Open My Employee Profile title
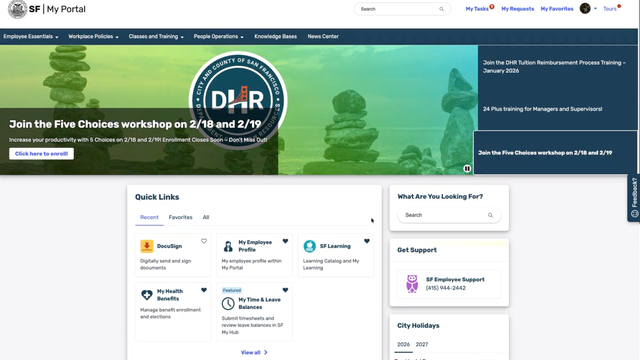 point(255,246)
